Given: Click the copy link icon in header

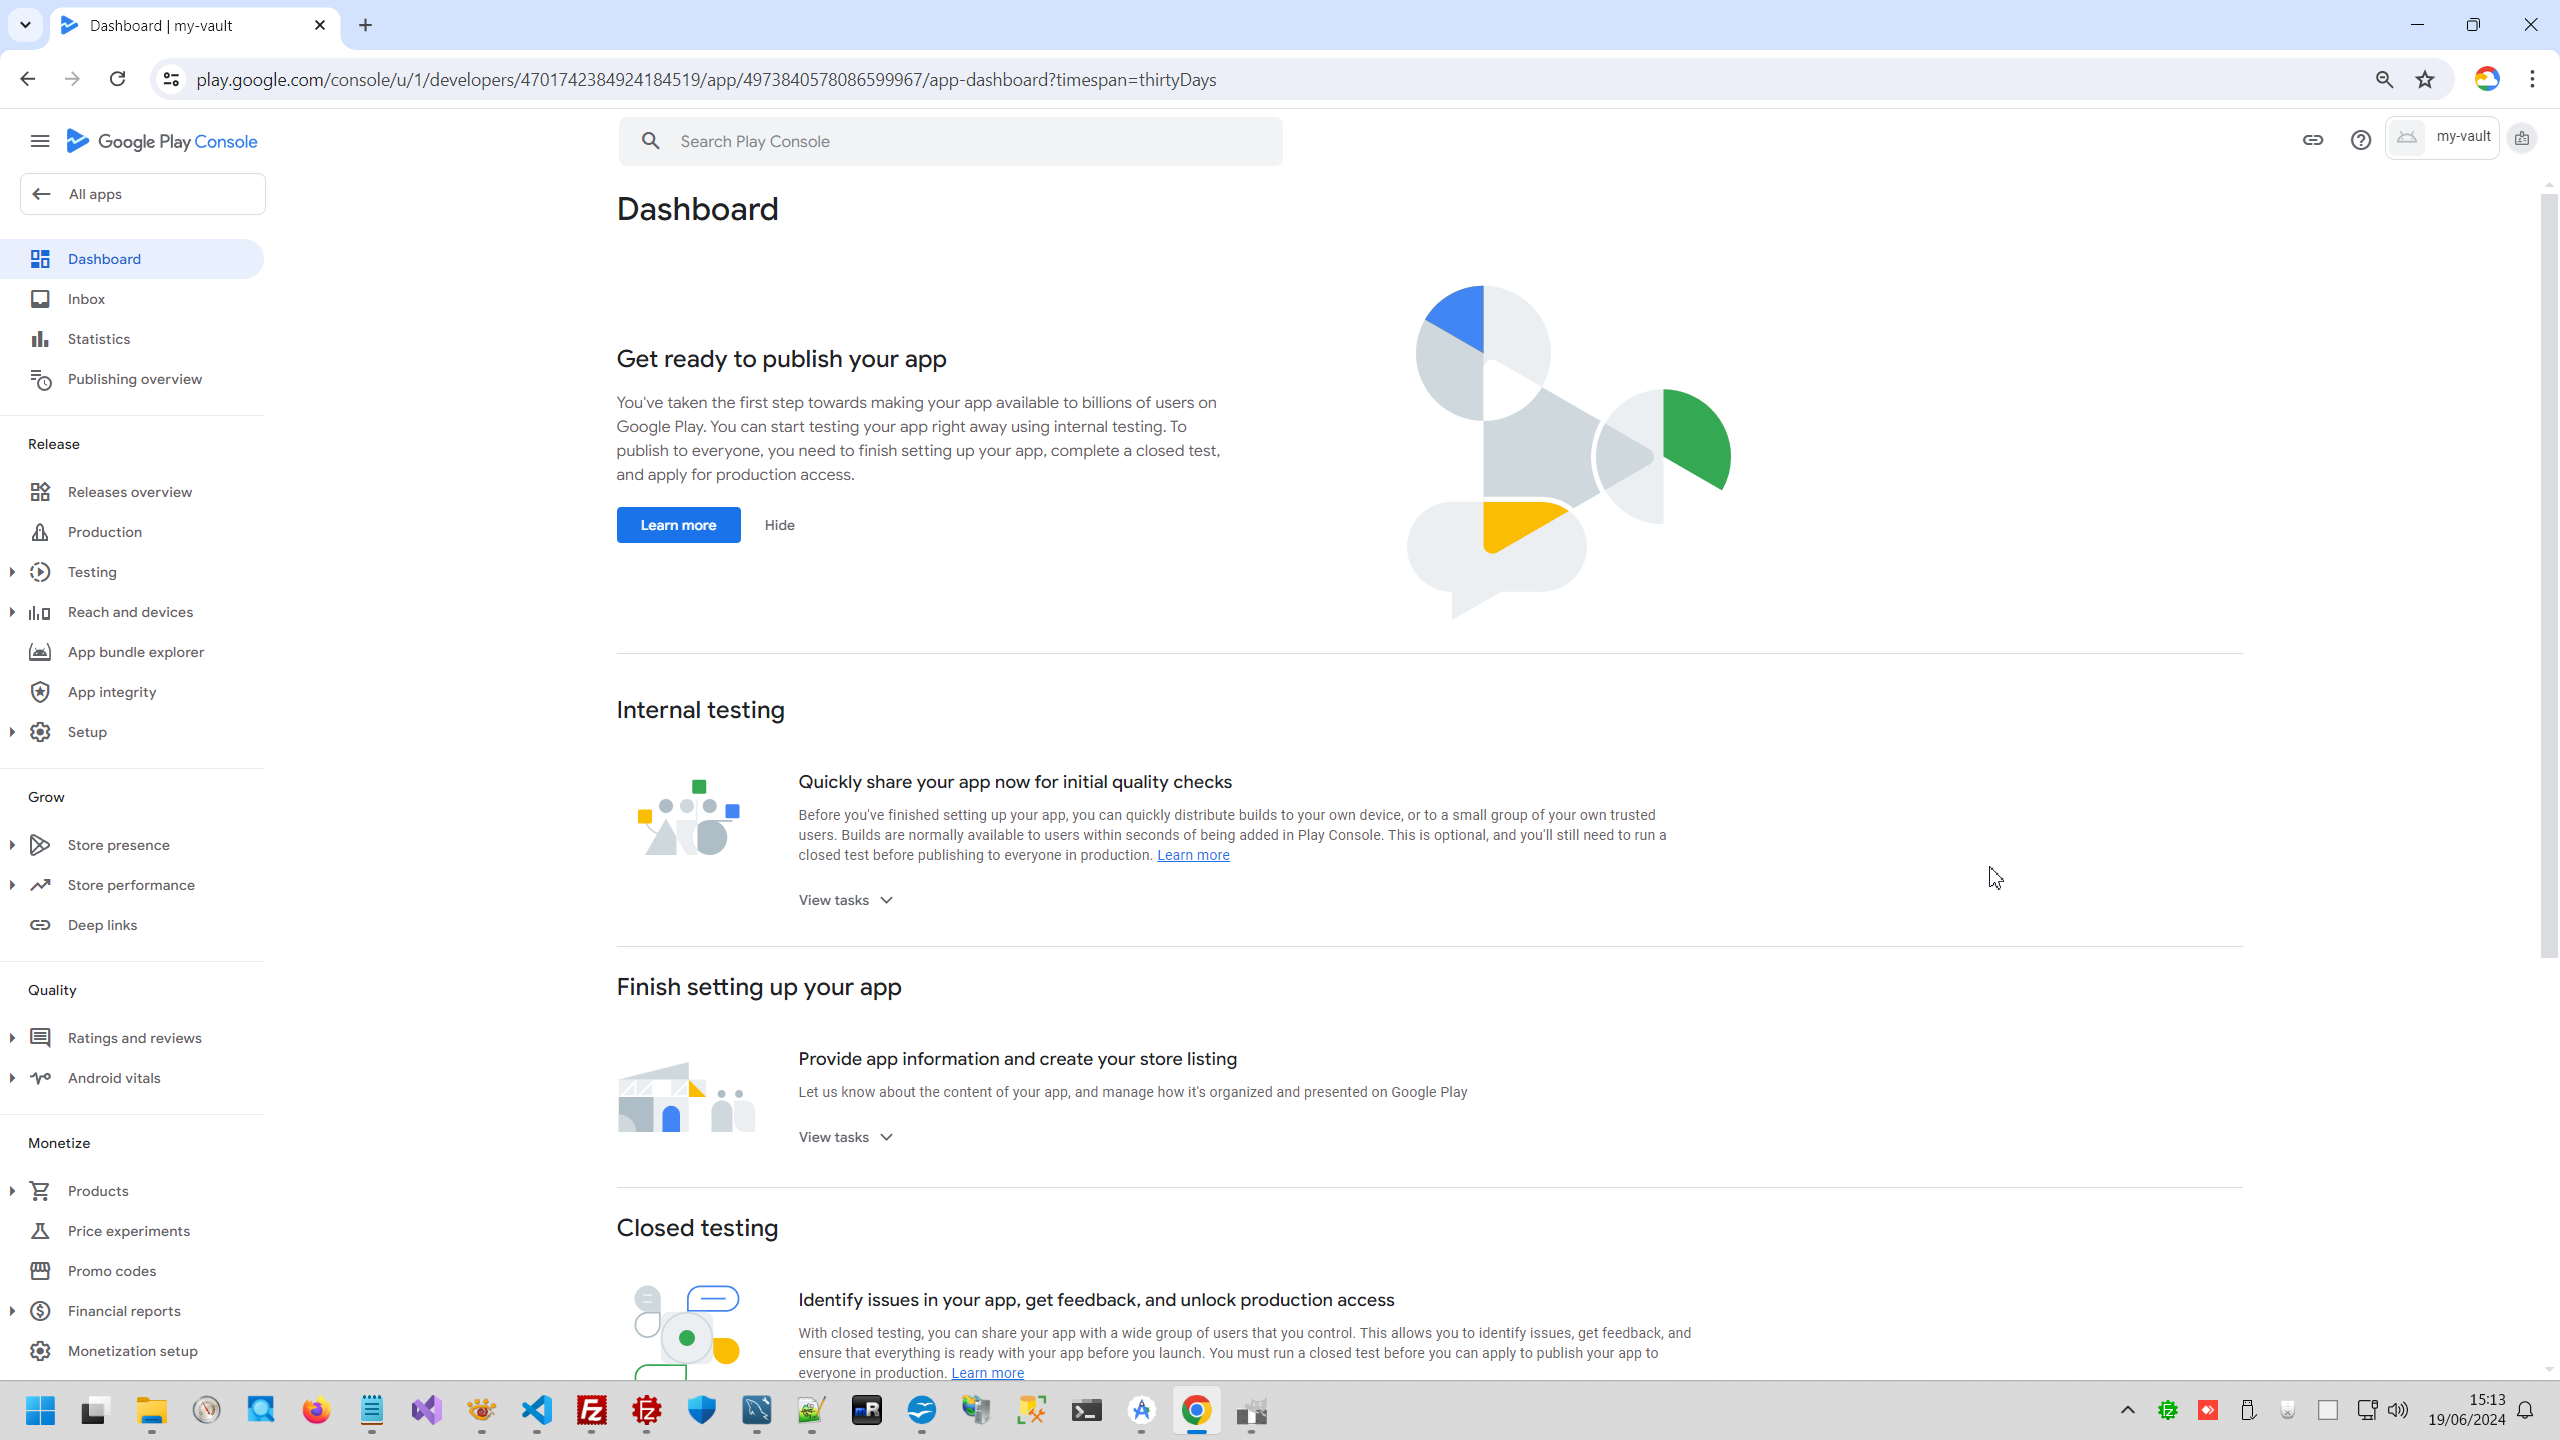Looking at the screenshot, I should [2312, 140].
